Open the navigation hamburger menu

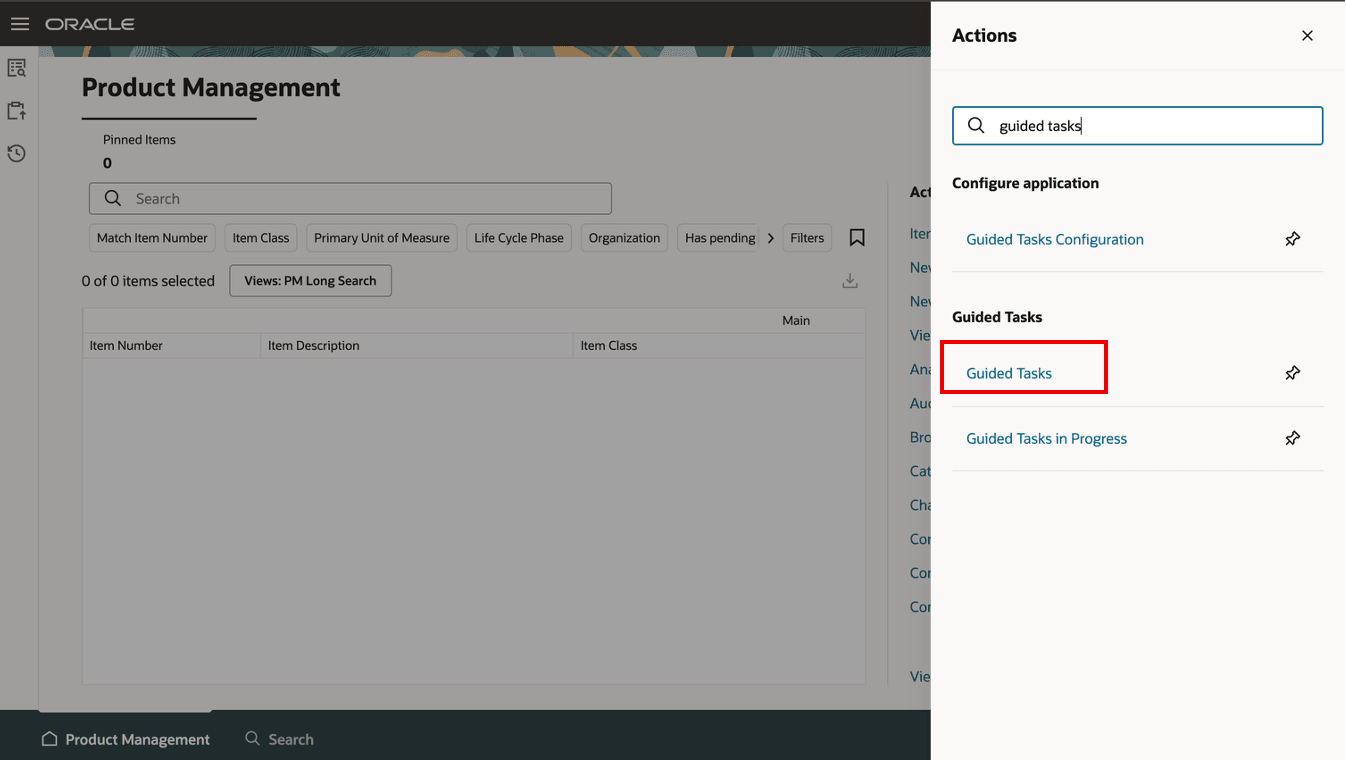tap(19, 23)
